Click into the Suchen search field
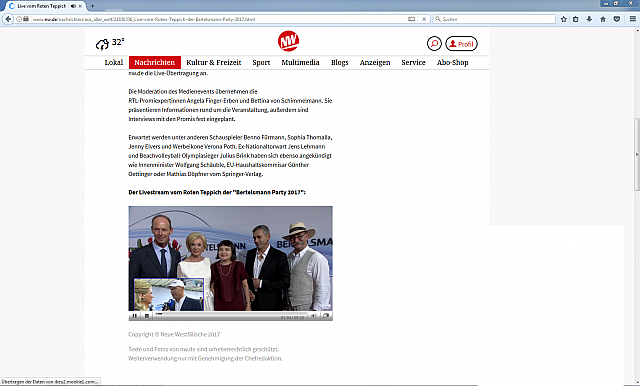The height and width of the screenshot is (386, 640). [494, 19]
